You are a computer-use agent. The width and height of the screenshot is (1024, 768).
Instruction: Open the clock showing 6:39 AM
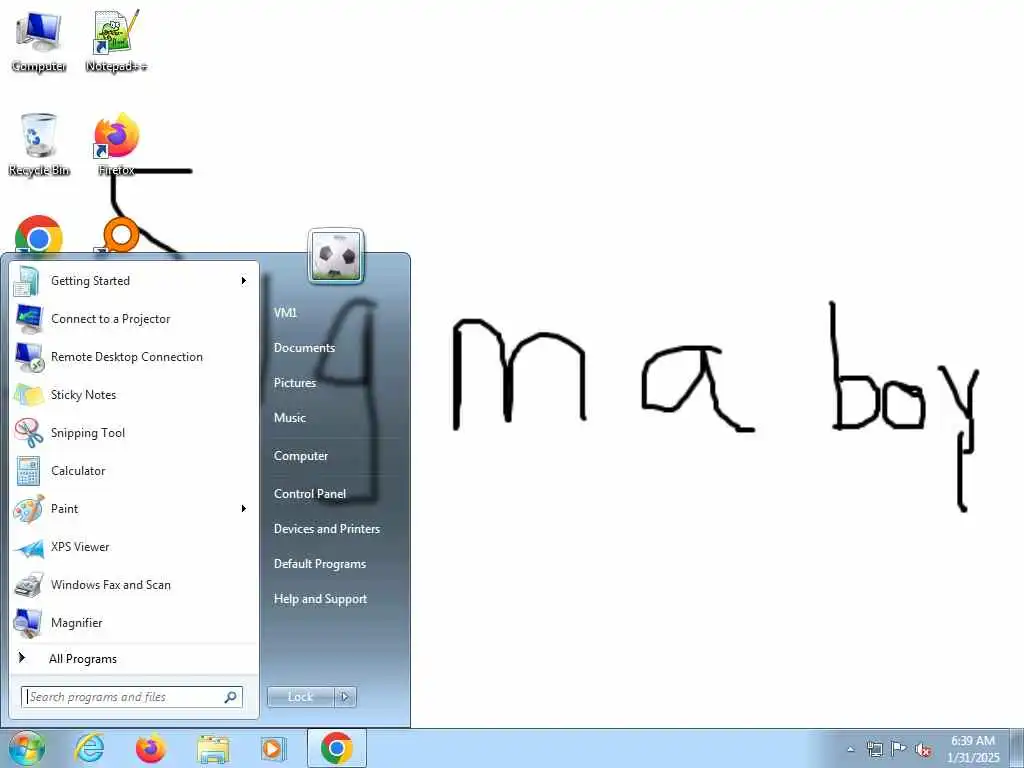pyautogui.click(x=973, y=749)
